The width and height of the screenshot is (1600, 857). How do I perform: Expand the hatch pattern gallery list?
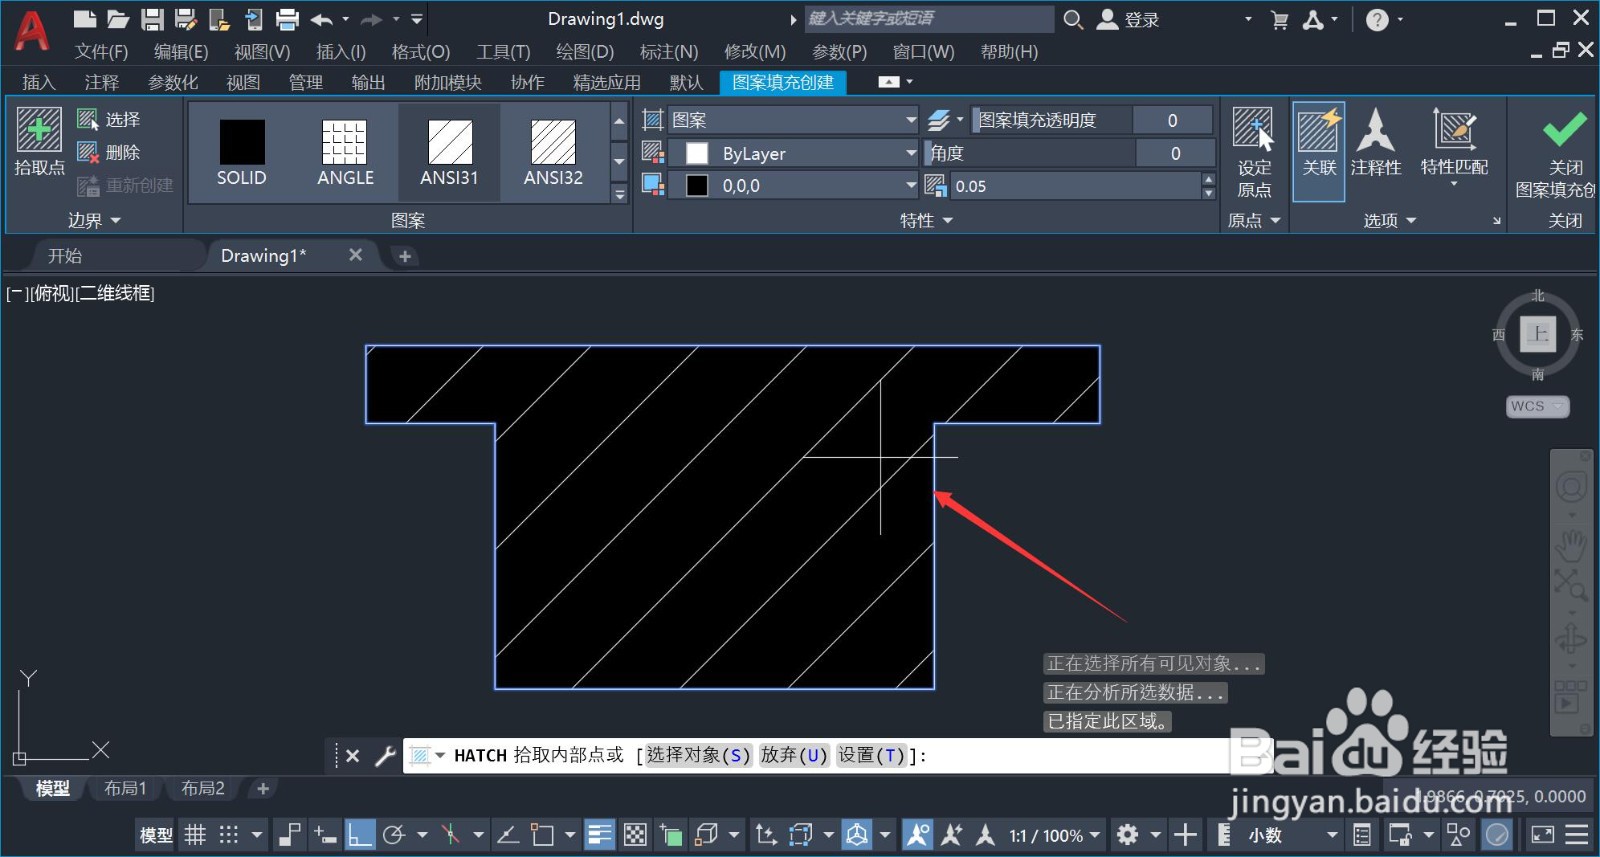click(619, 194)
